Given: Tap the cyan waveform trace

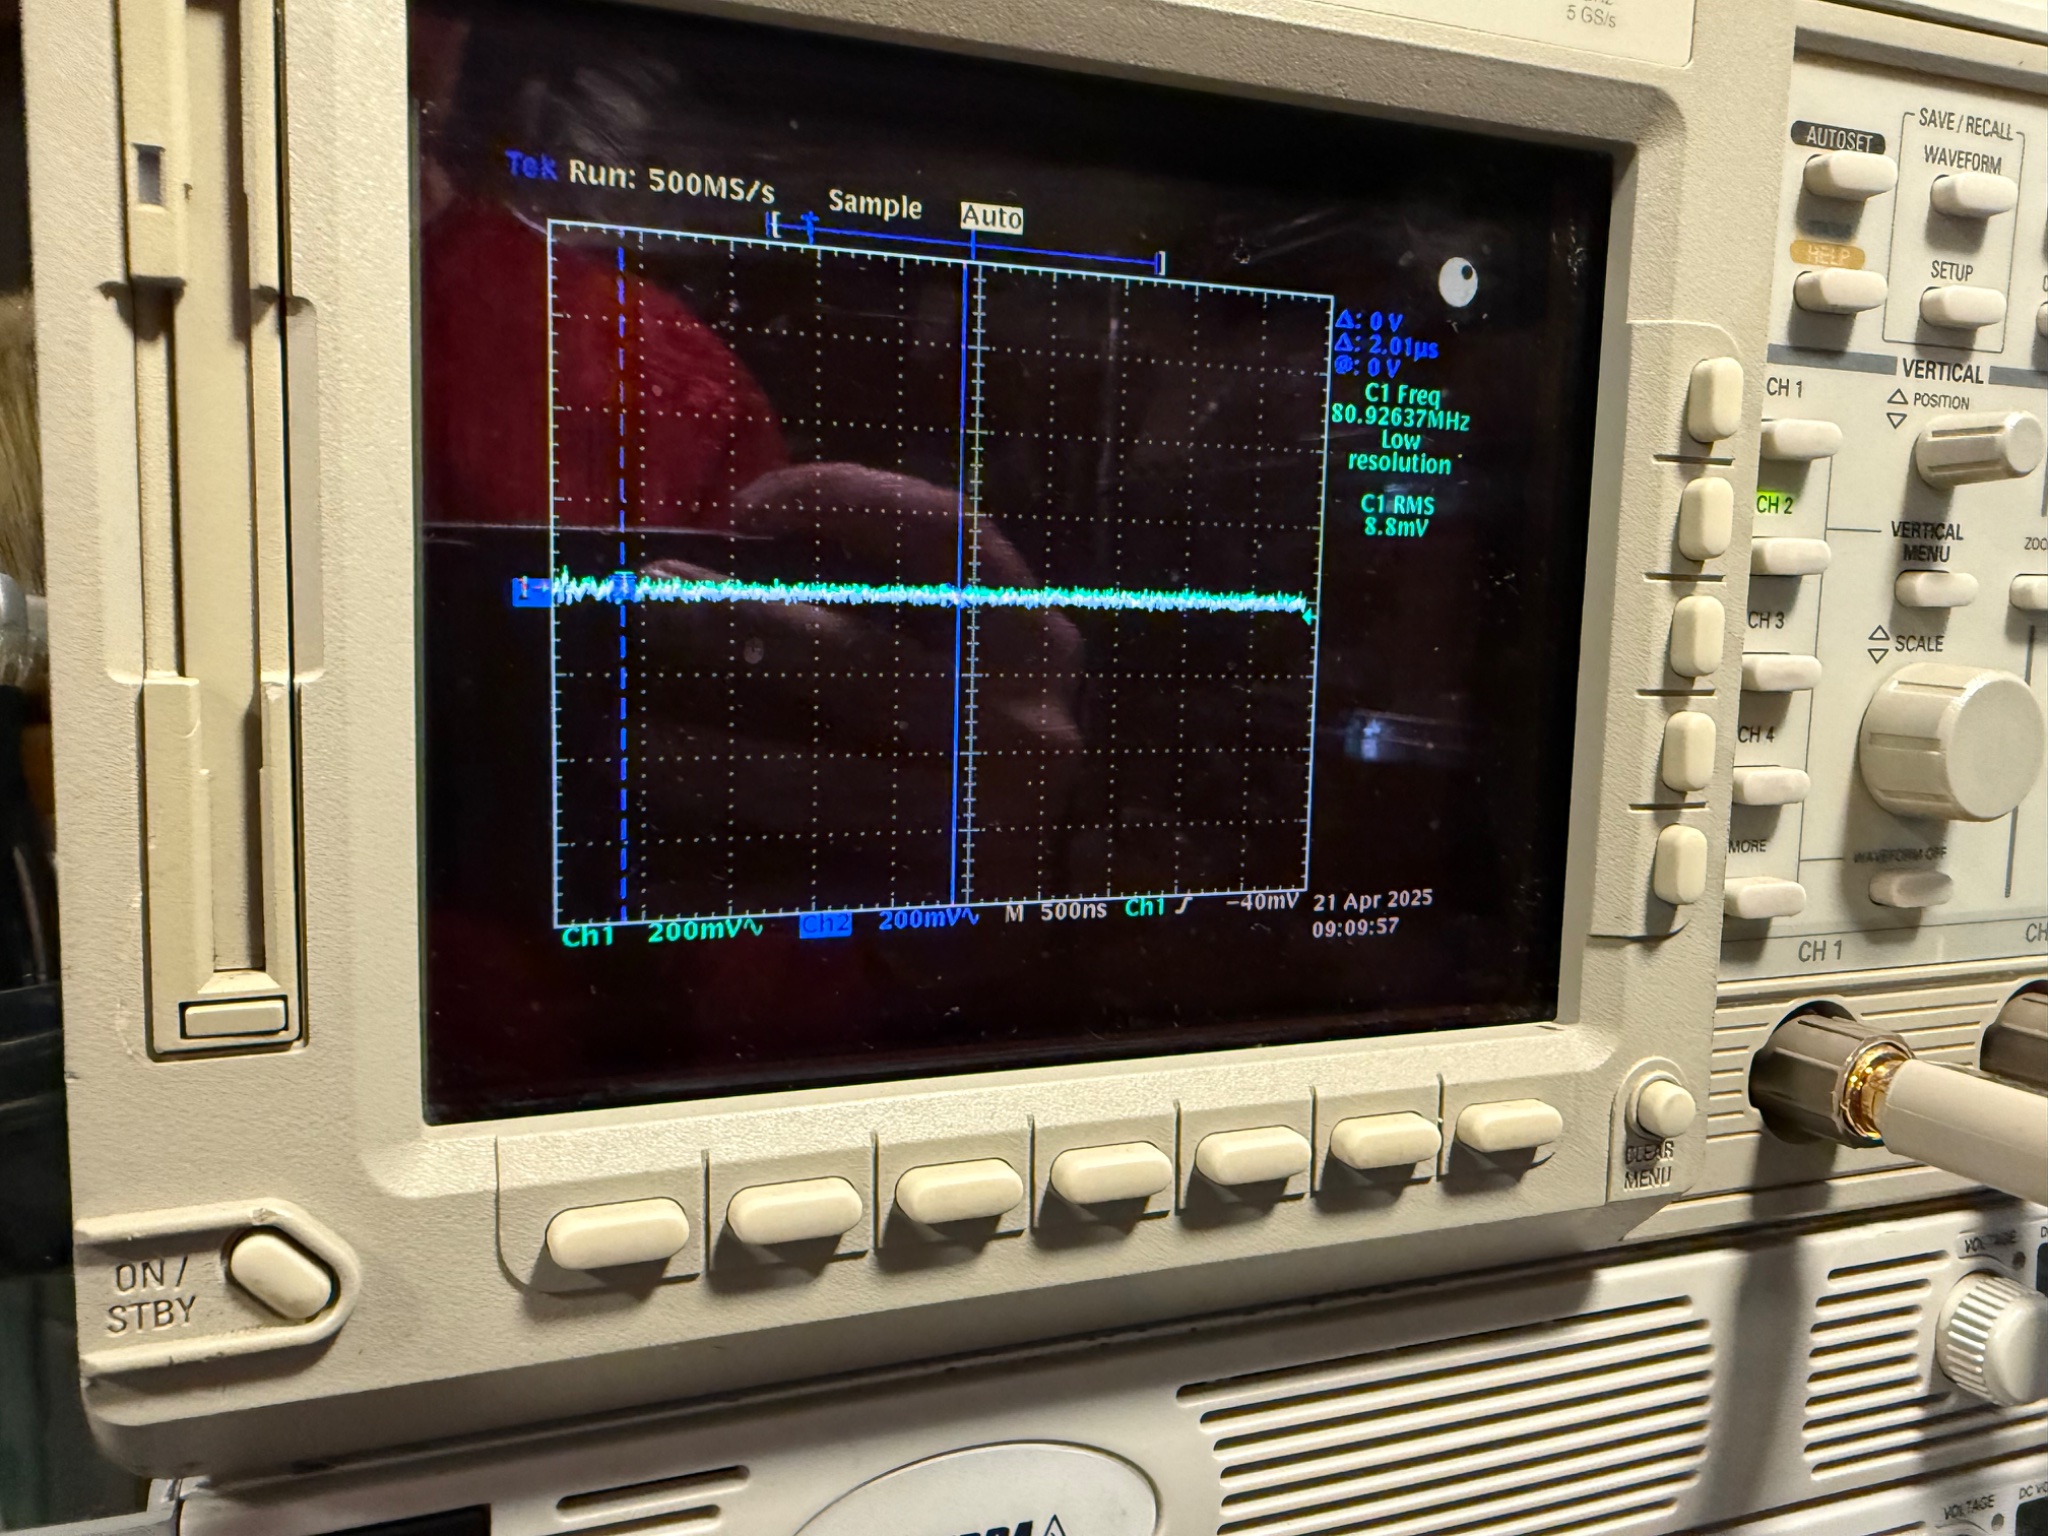Looking at the screenshot, I should click(930, 593).
